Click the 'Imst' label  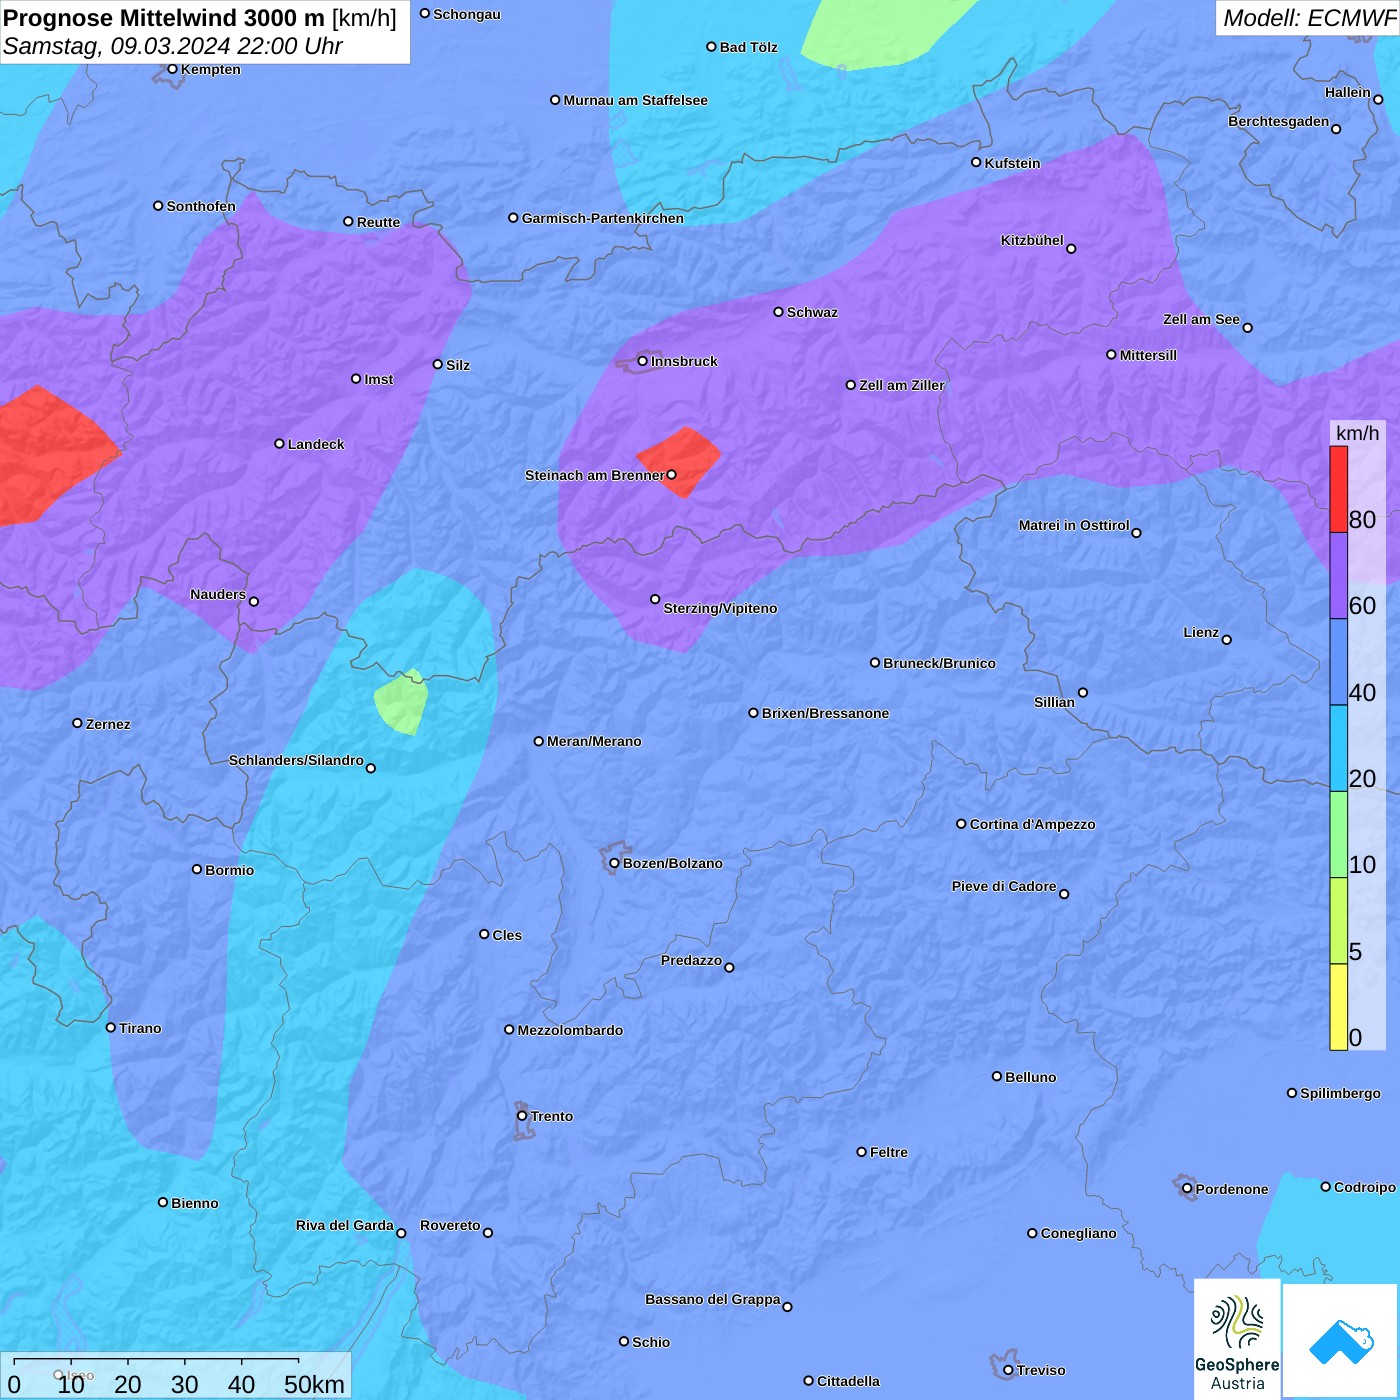(x=379, y=379)
